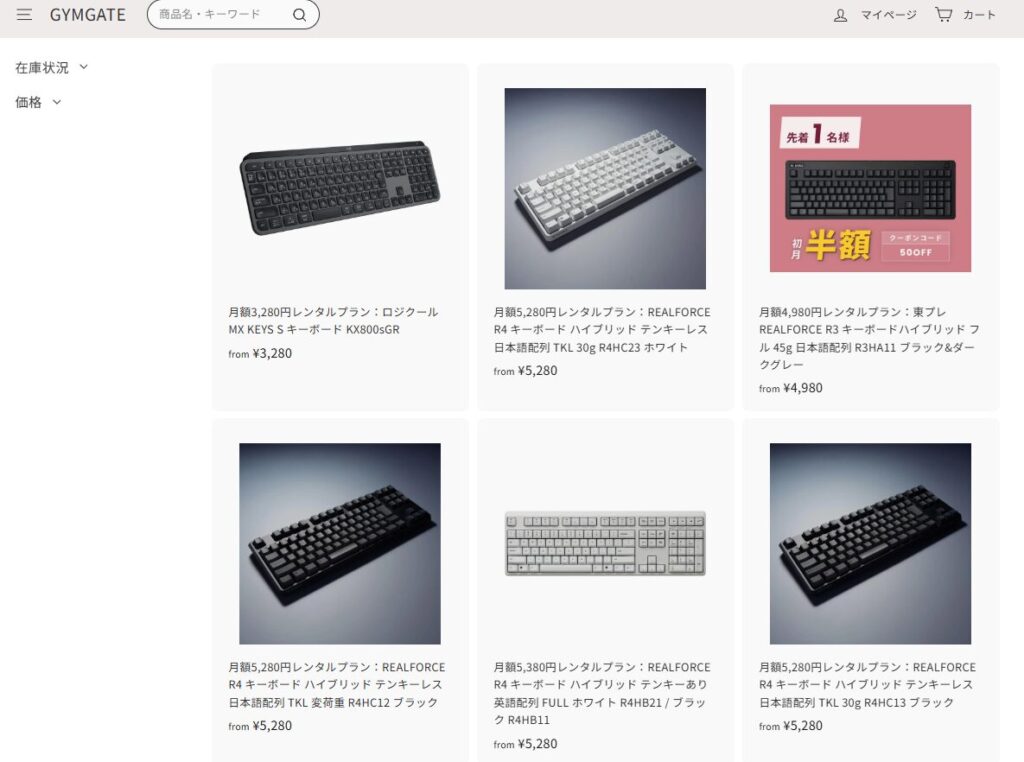
Task: Open the R4HC12 ブラック keyboard image
Action: [340, 543]
